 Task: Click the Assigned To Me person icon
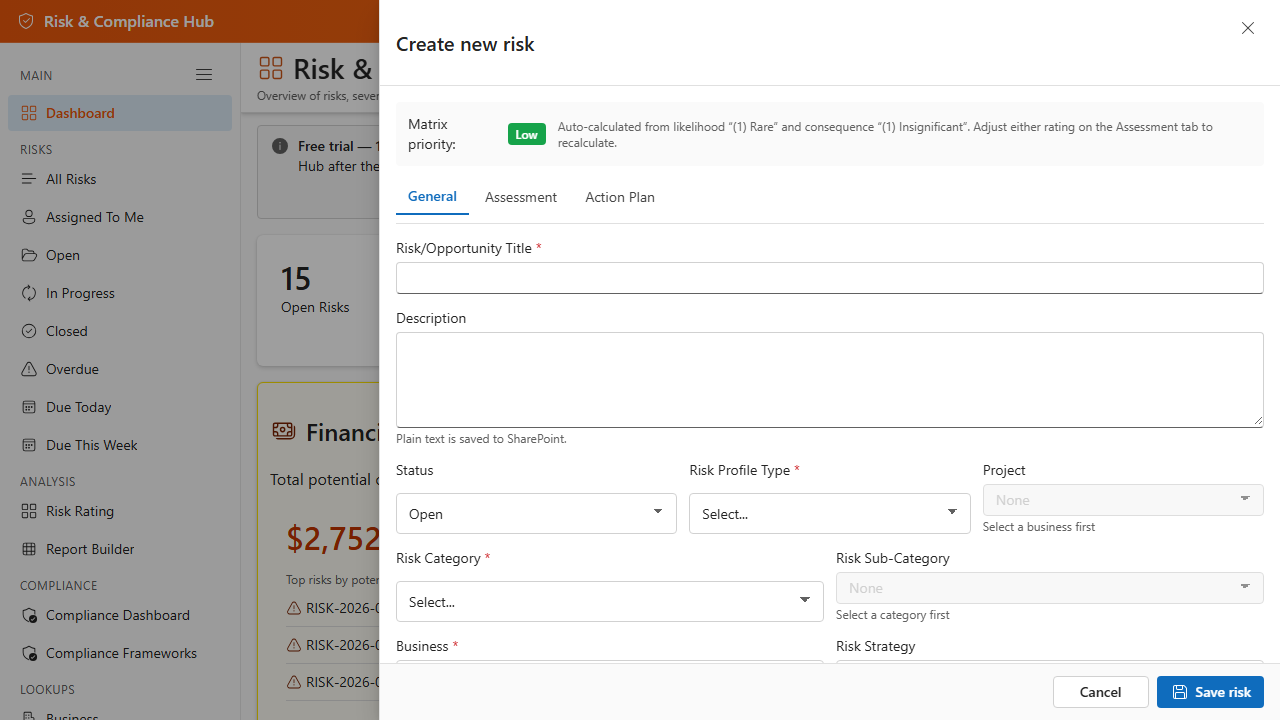(x=29, y=217)
